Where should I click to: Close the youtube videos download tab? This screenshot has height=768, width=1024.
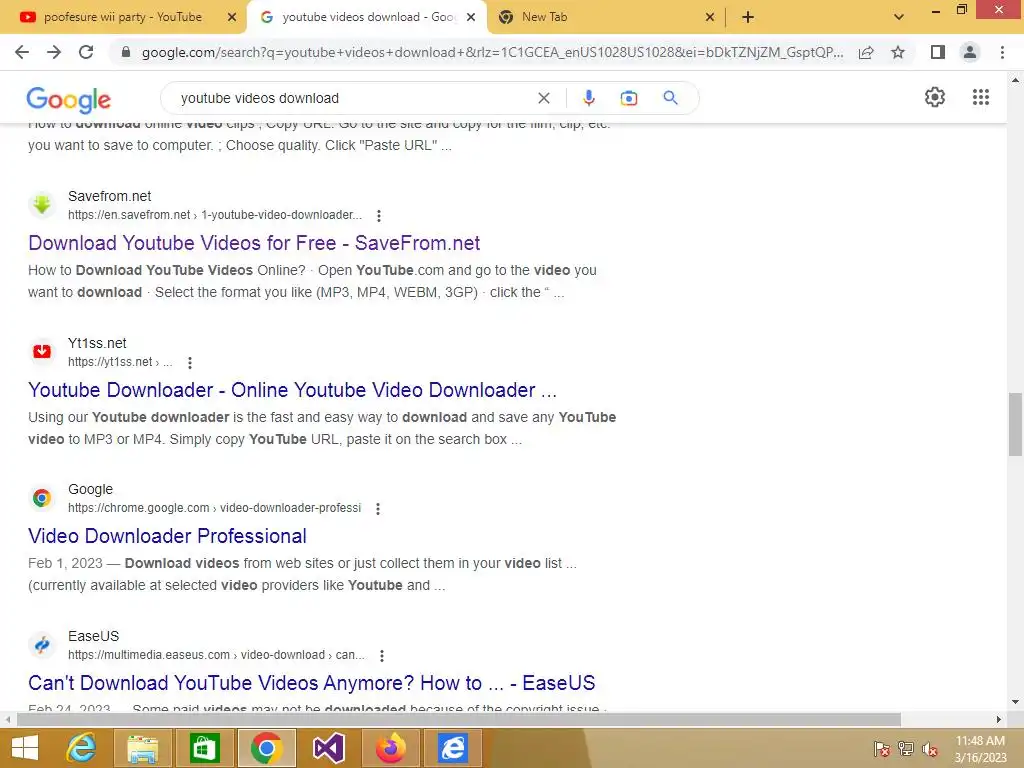tap(471, 18)
